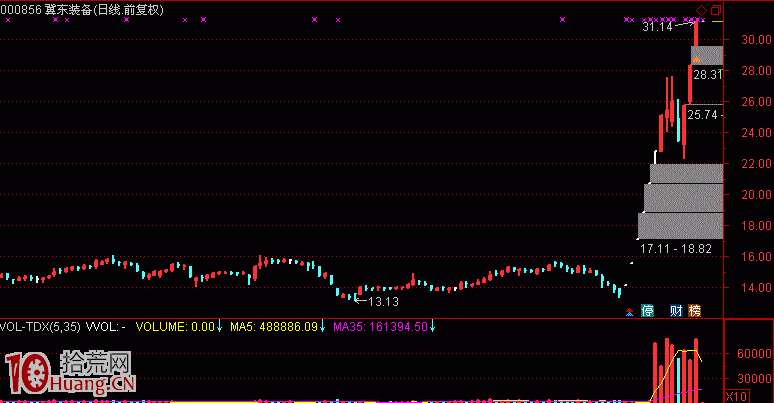
Task: Click the 26.00 price axis label
Action: coord(756,102)
